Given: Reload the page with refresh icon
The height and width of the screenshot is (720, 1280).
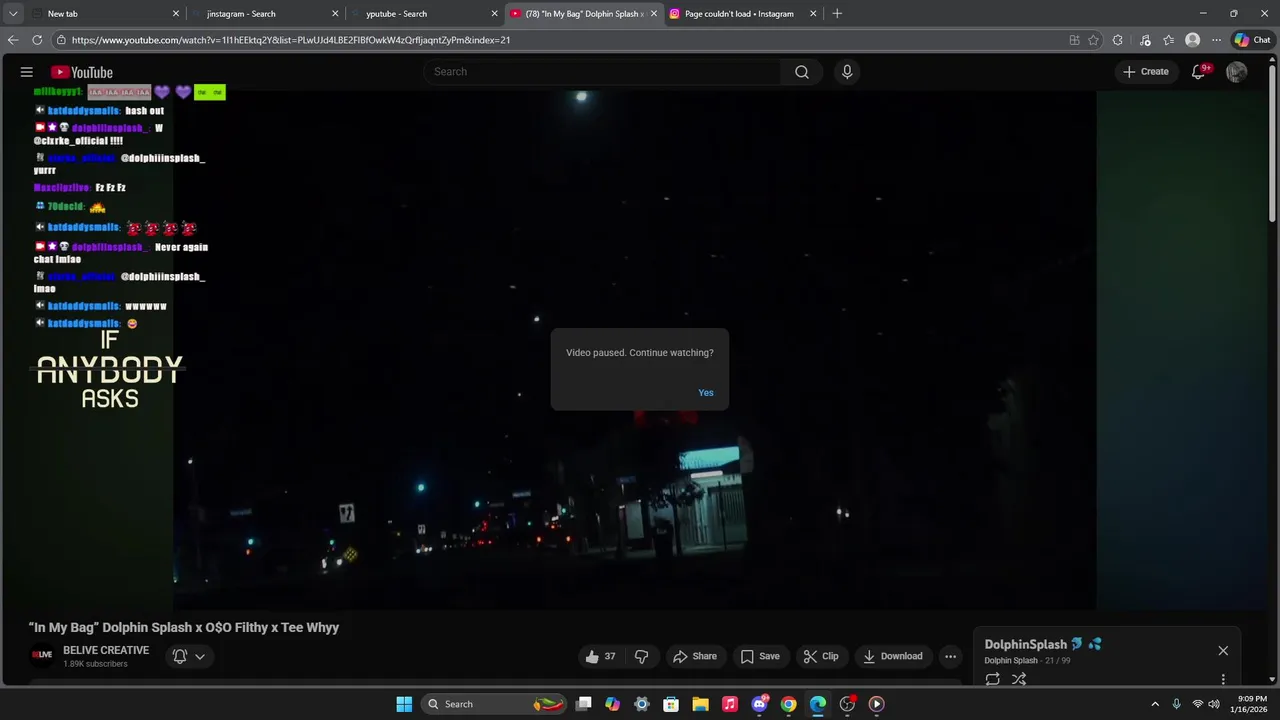Looking at the screenshot, I should pos(37,40).
